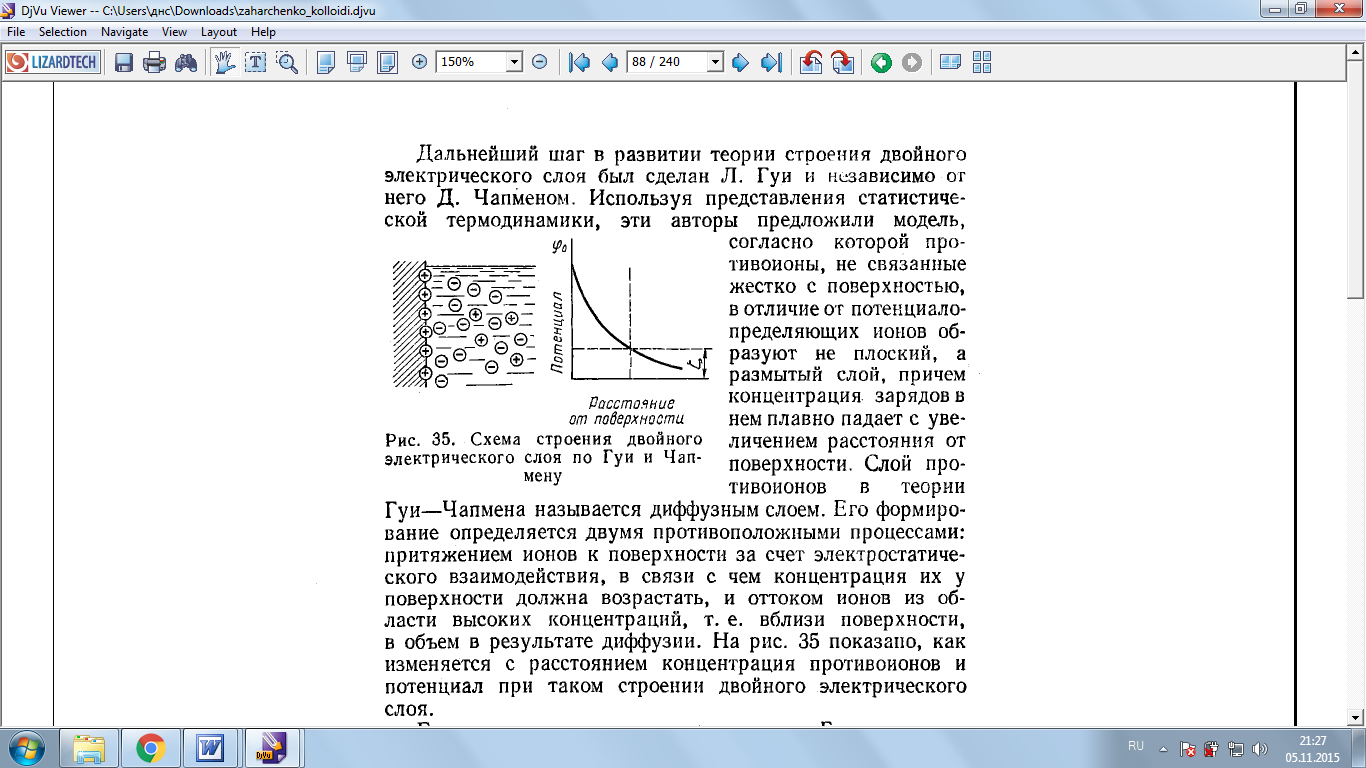Click the zoom in plus button
This screenshot has height=768, width=1366.
coord(419,62)
